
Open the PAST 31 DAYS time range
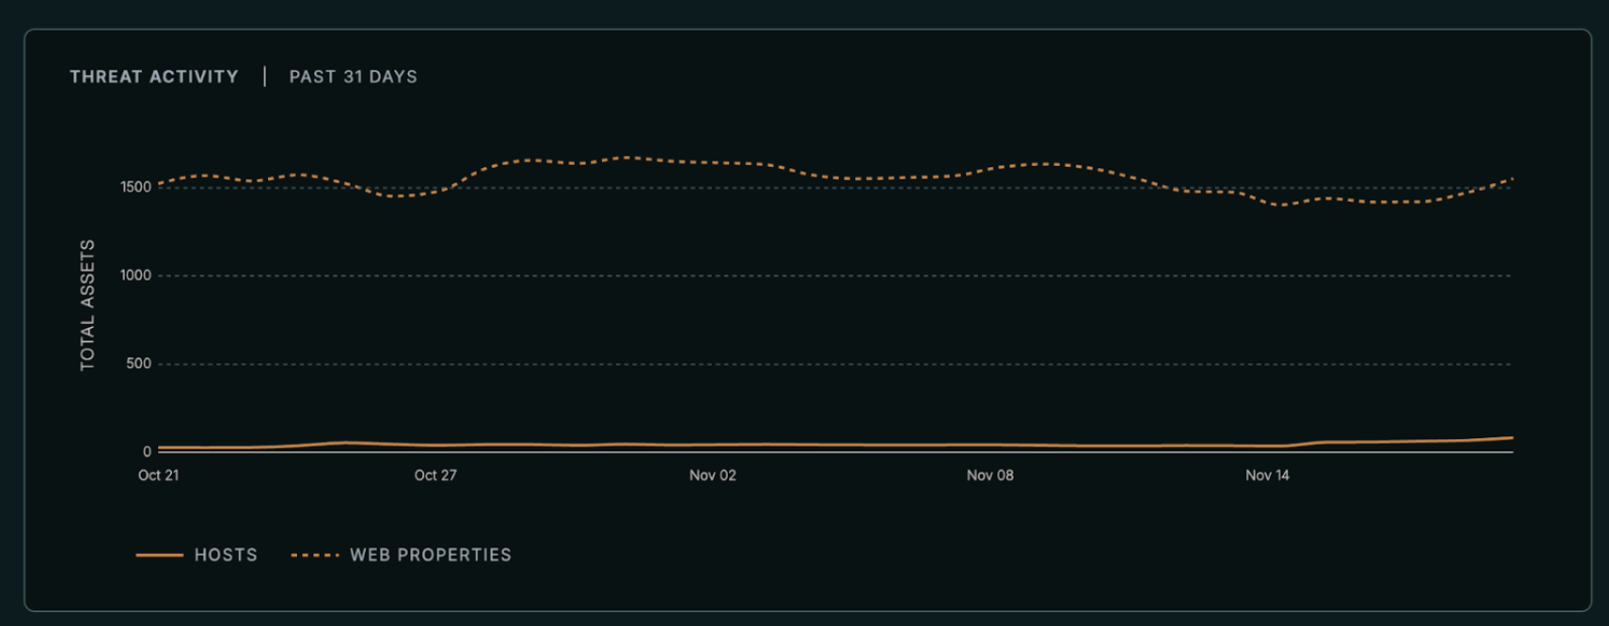tap(353, 77)
